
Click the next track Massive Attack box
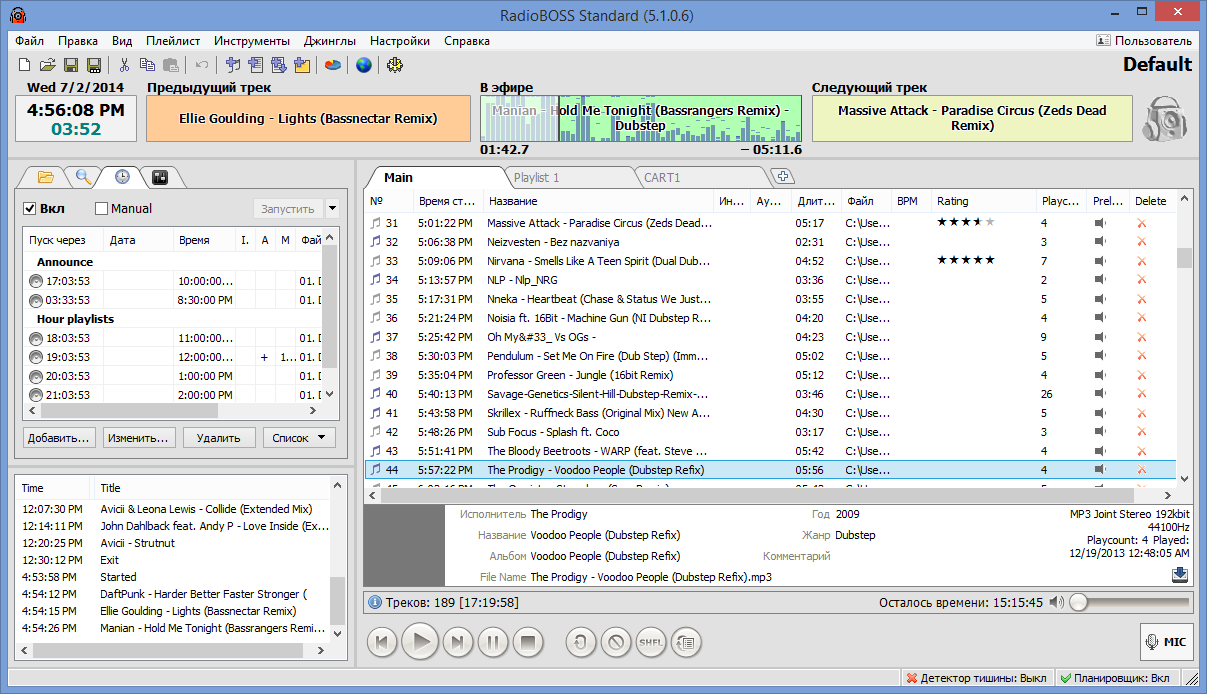point(972,119)
